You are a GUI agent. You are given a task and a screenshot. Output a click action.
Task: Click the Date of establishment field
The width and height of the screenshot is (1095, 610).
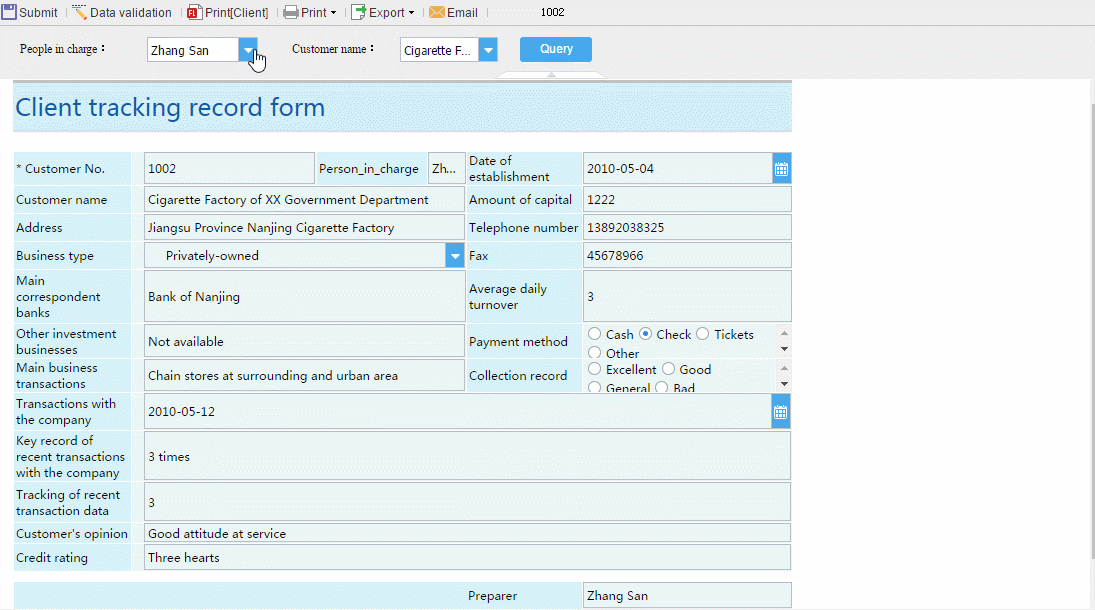(677, 168)
